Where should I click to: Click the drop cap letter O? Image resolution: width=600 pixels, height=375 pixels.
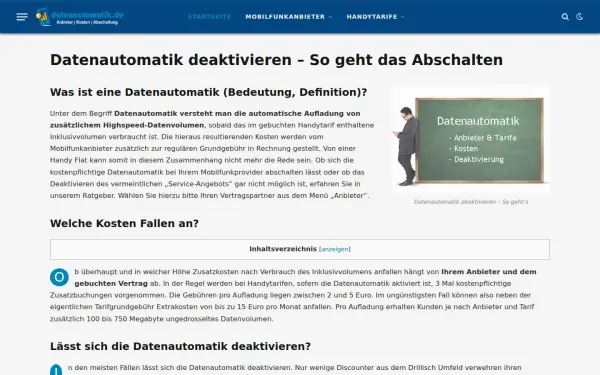[59, 277]
